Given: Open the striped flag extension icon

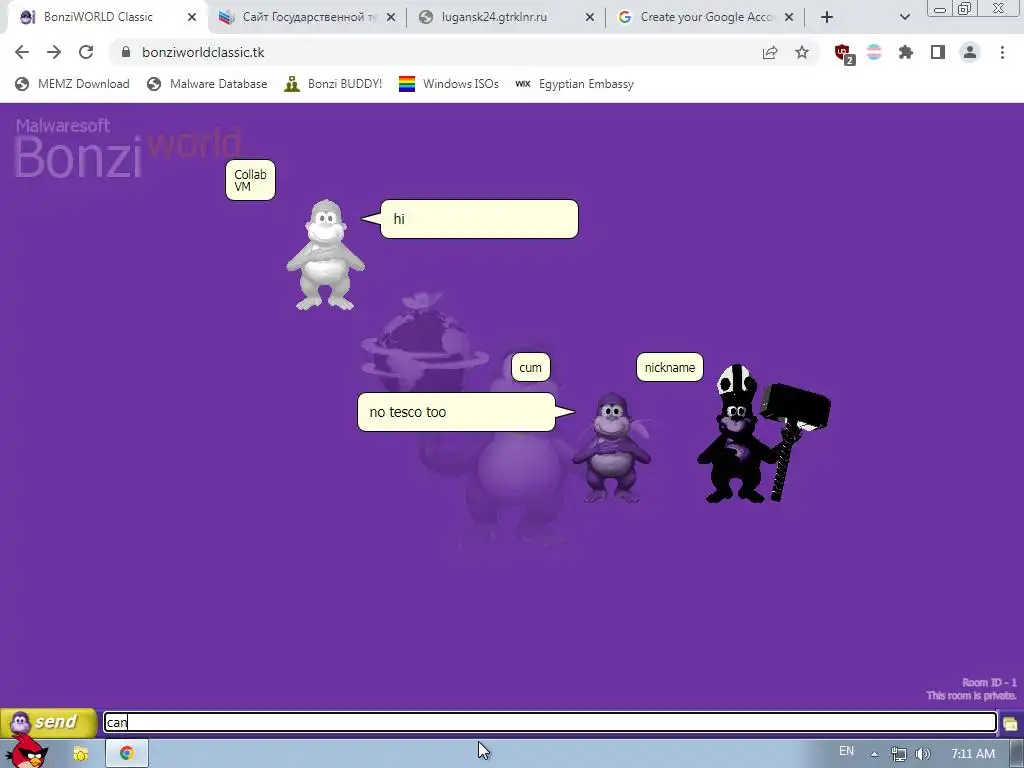Looking at the screenshot, I should tap(874, 52).
